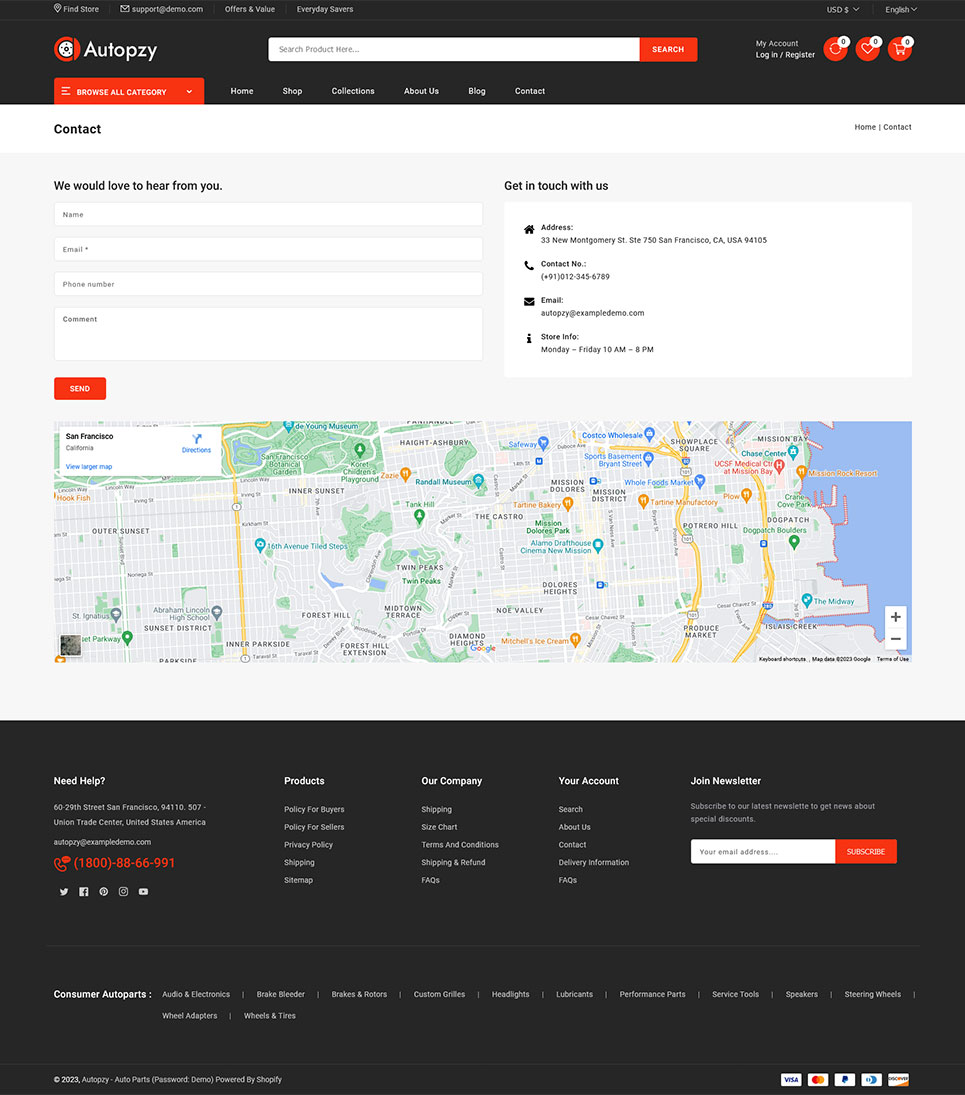Click the map Directions icon
Screen dimensions: 965x1095
(x=197, y=440)
